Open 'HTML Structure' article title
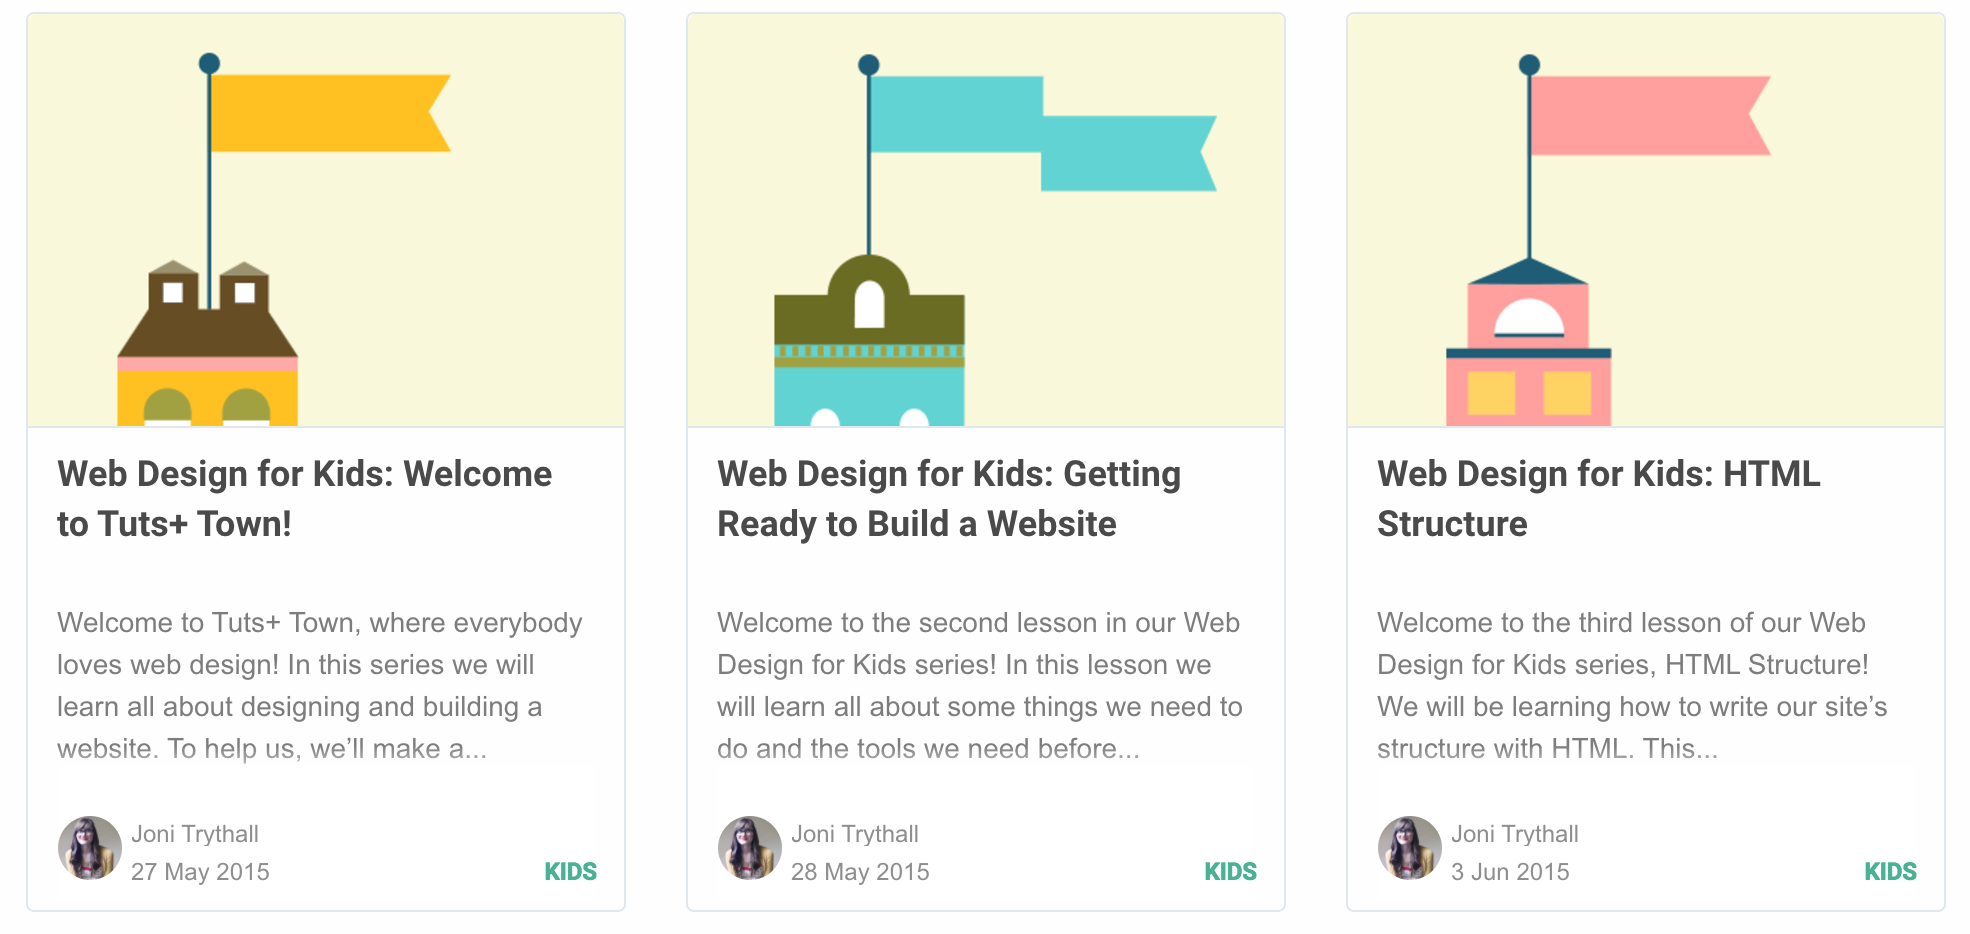Viewport: 1970px width, 934px height. click(1598, 498)
